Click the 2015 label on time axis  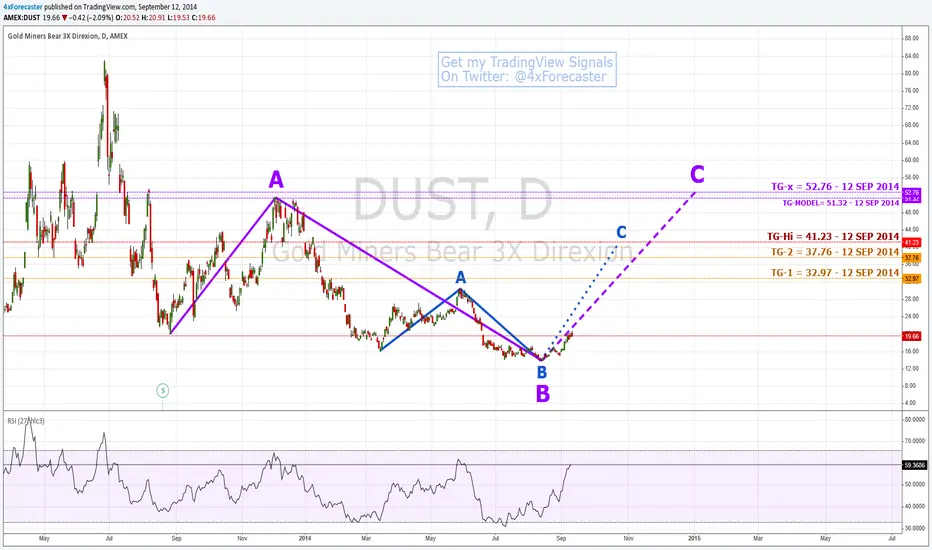(x=694, y=538)
